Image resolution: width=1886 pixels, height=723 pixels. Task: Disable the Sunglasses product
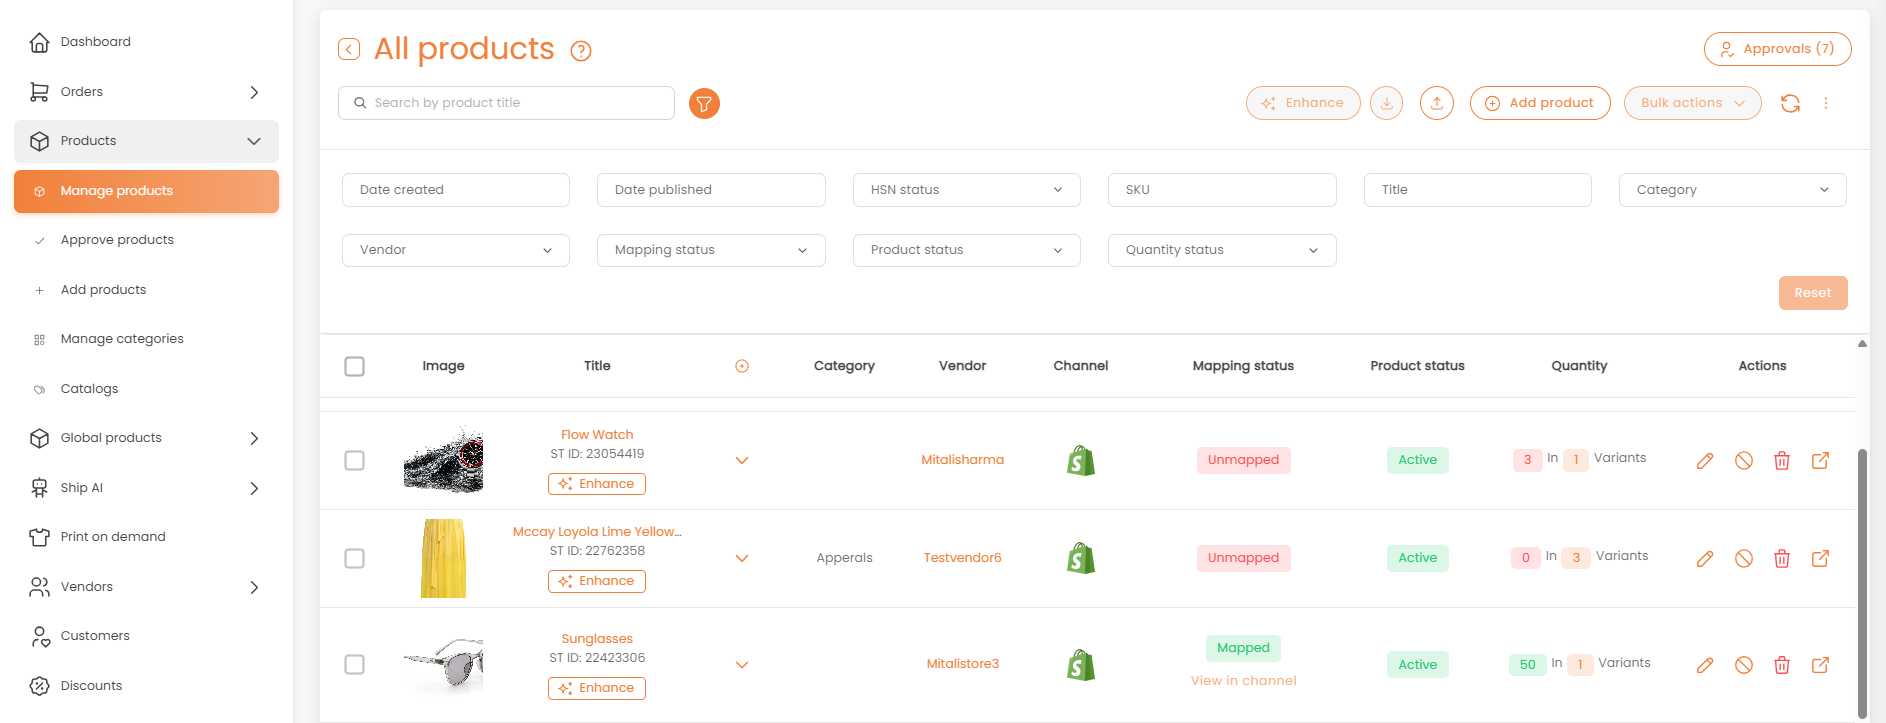[1744, 665]
